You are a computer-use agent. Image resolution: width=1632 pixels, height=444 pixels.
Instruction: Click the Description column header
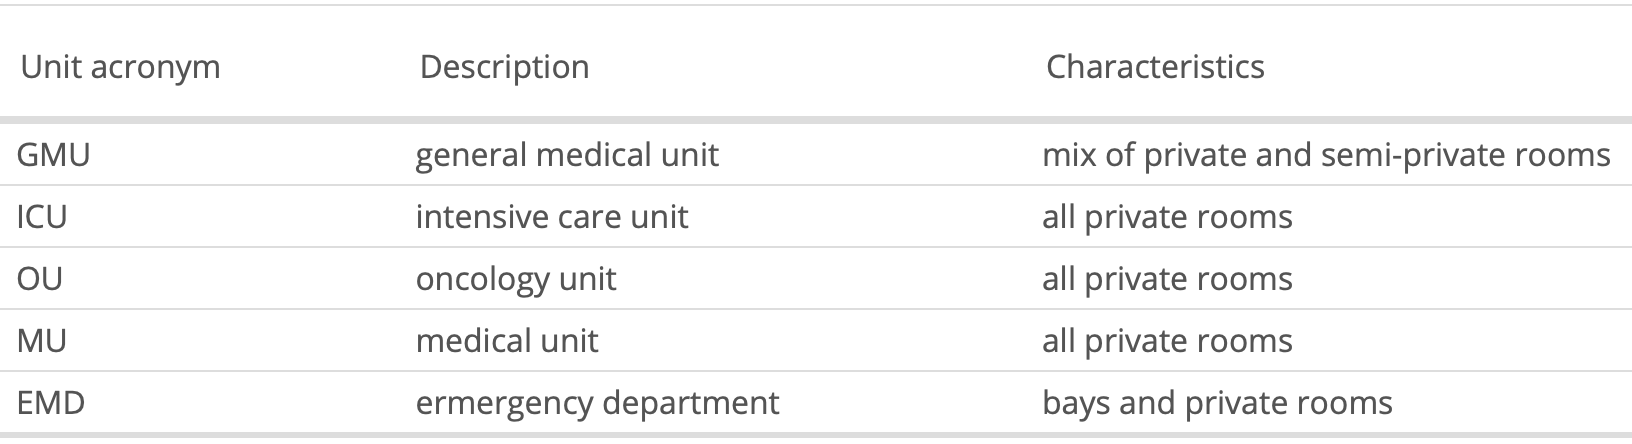(x=504, y=67)
